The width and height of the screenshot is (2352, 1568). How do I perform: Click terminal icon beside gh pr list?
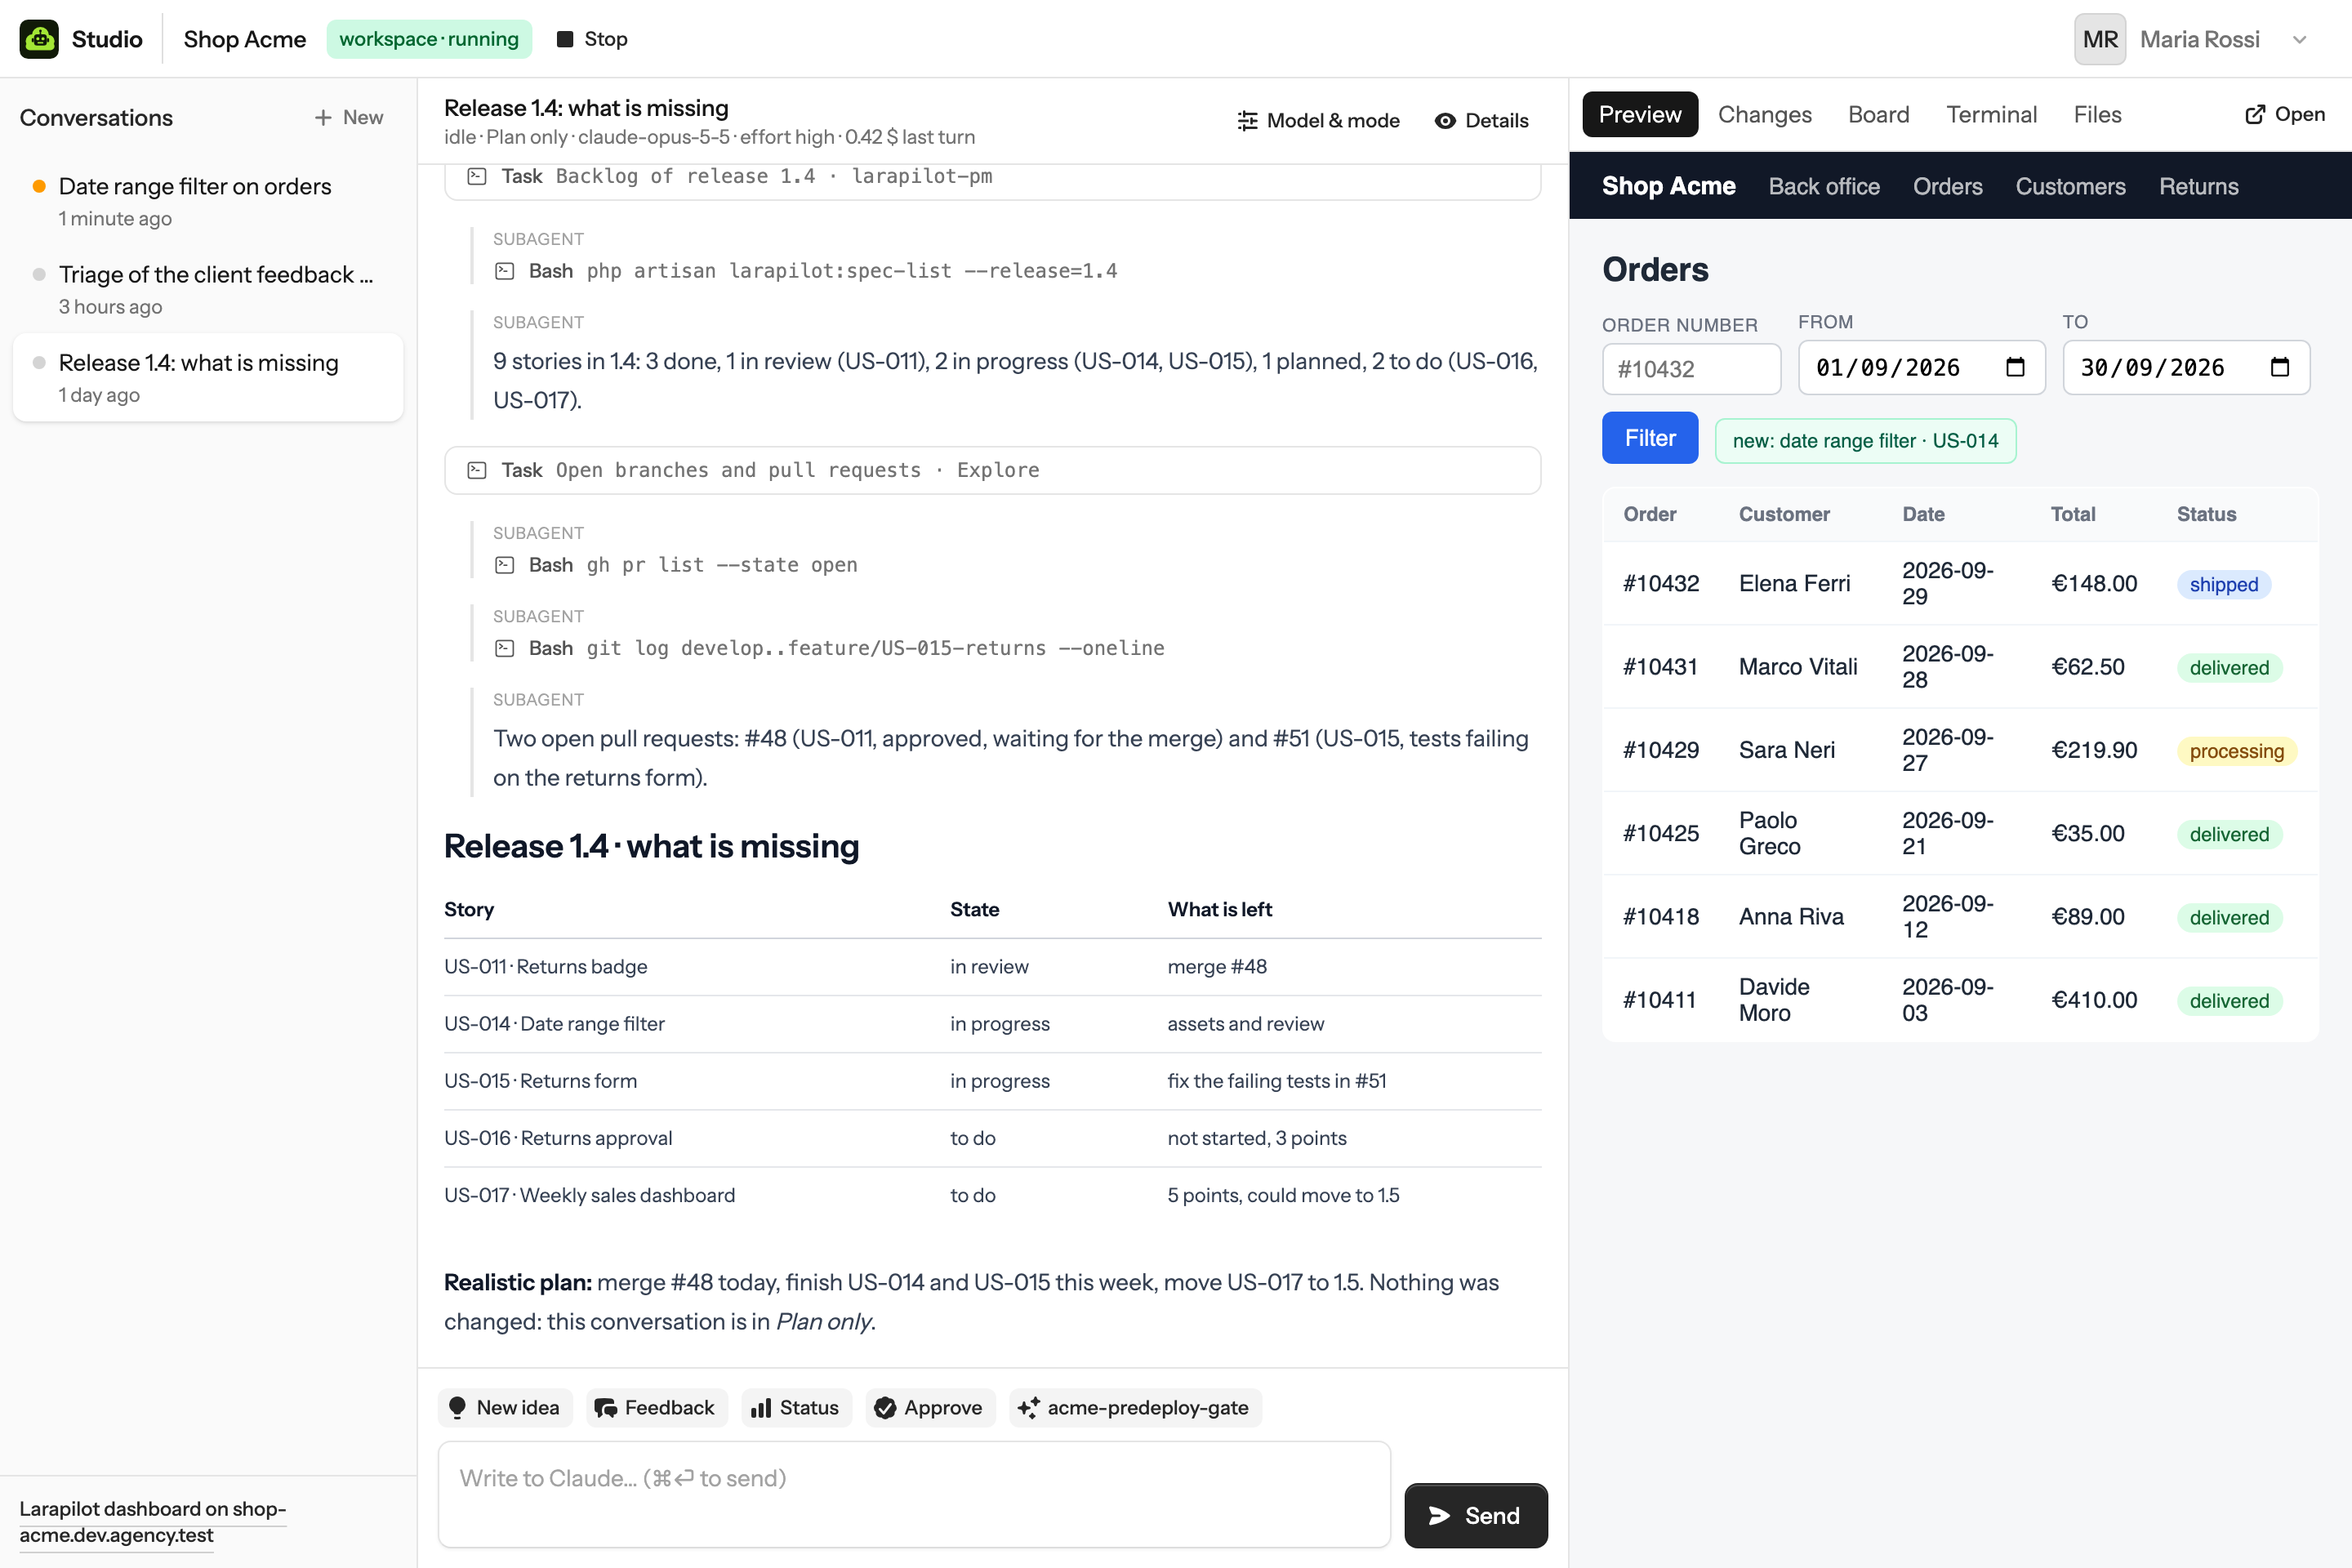(x=505, y=565)
